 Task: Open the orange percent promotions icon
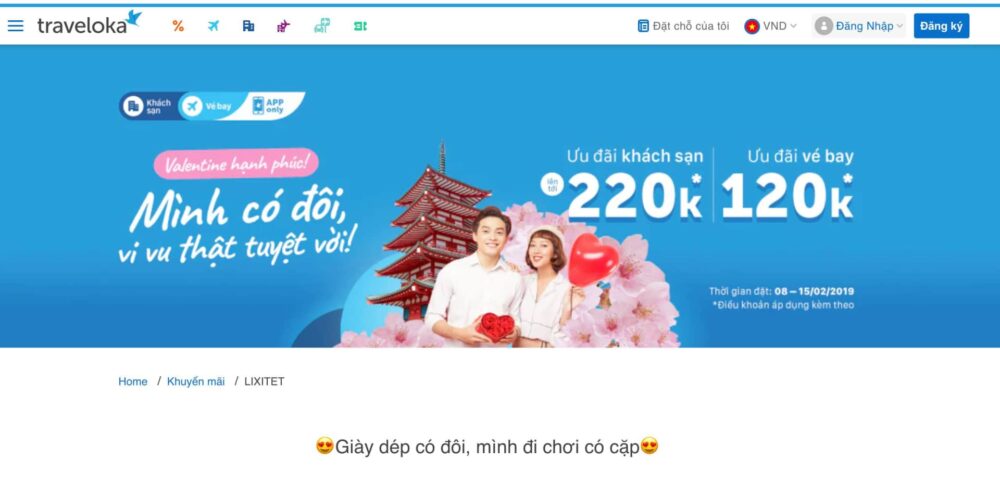pos(178,26)
